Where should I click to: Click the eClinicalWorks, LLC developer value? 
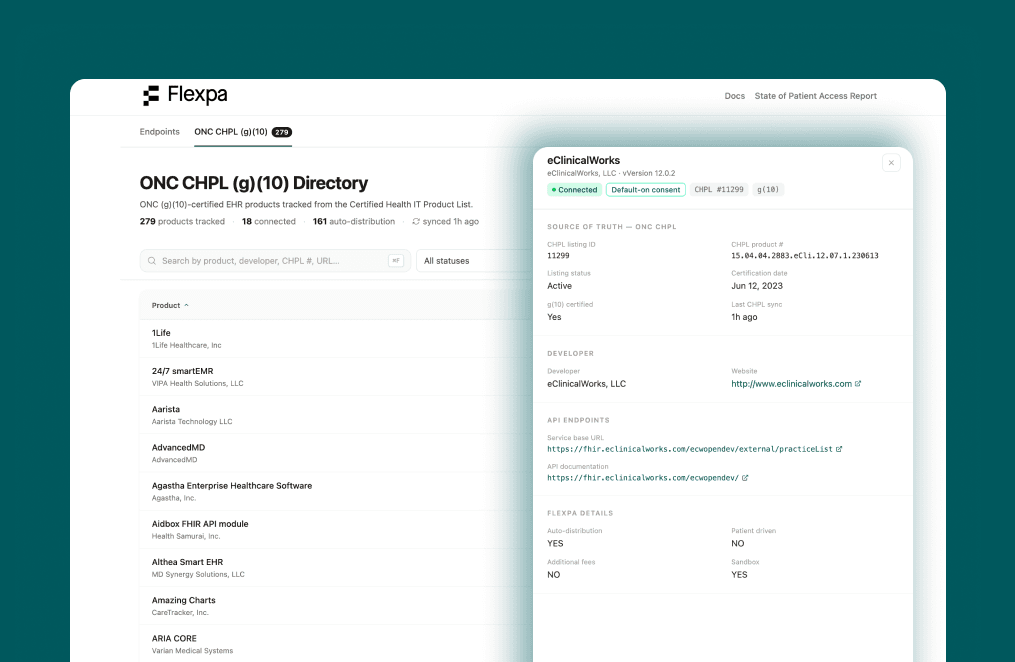586,384
